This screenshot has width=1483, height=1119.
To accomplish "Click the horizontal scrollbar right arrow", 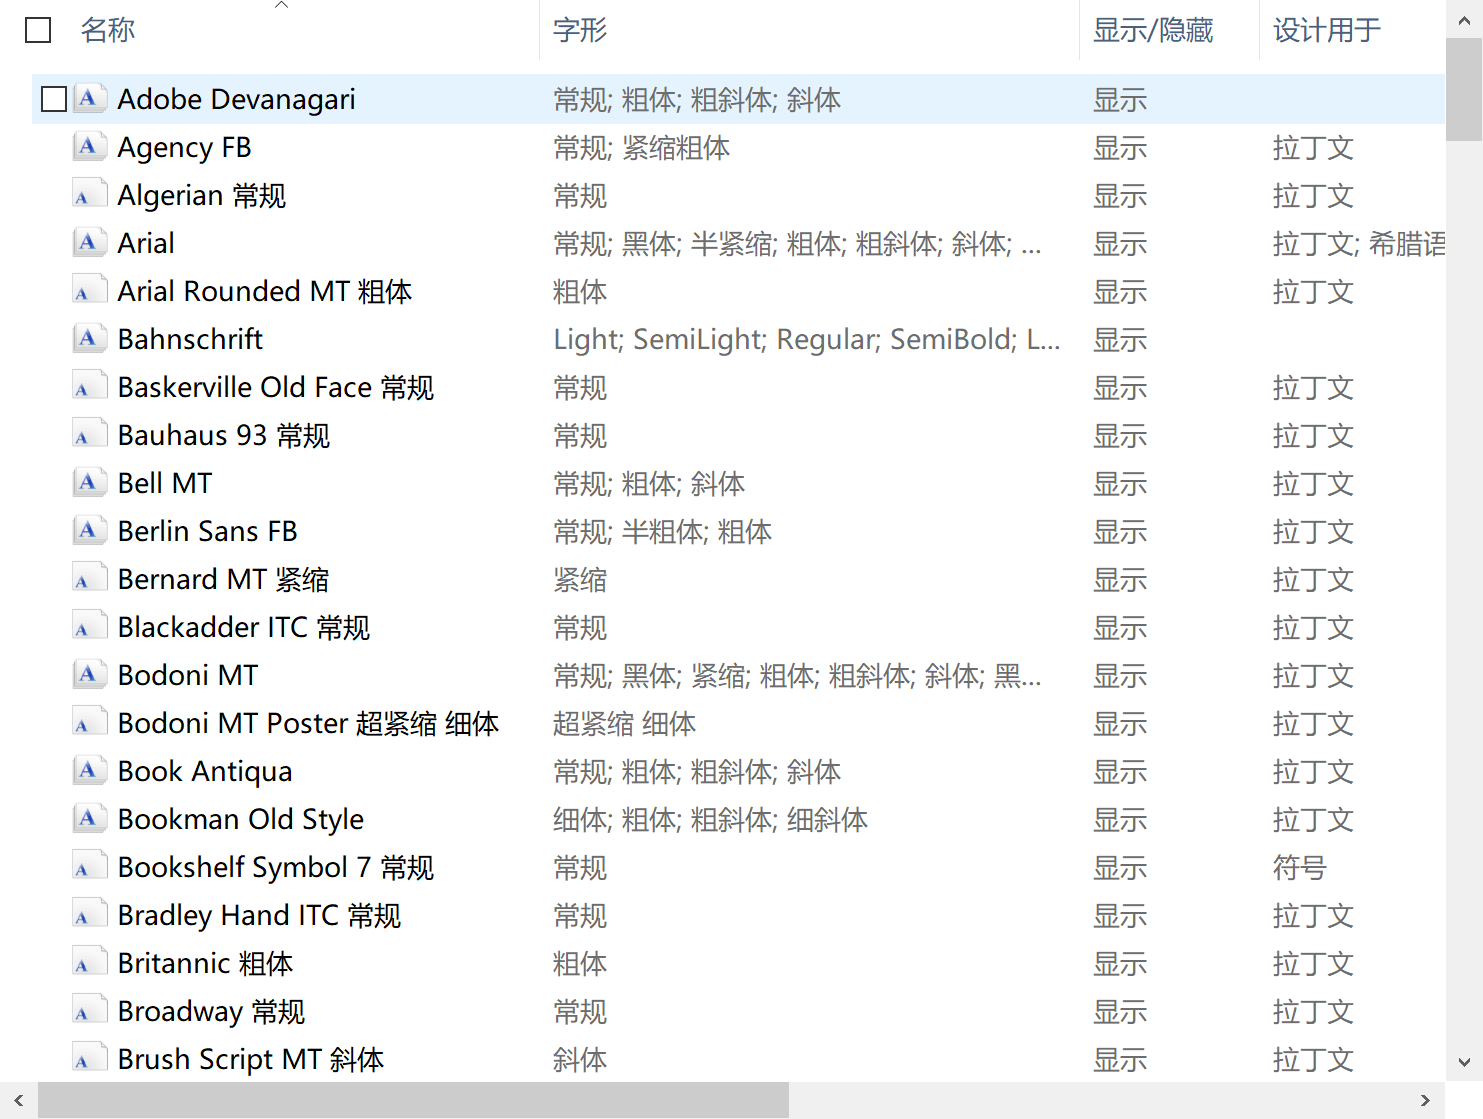I will [x=1426, y=1100].
